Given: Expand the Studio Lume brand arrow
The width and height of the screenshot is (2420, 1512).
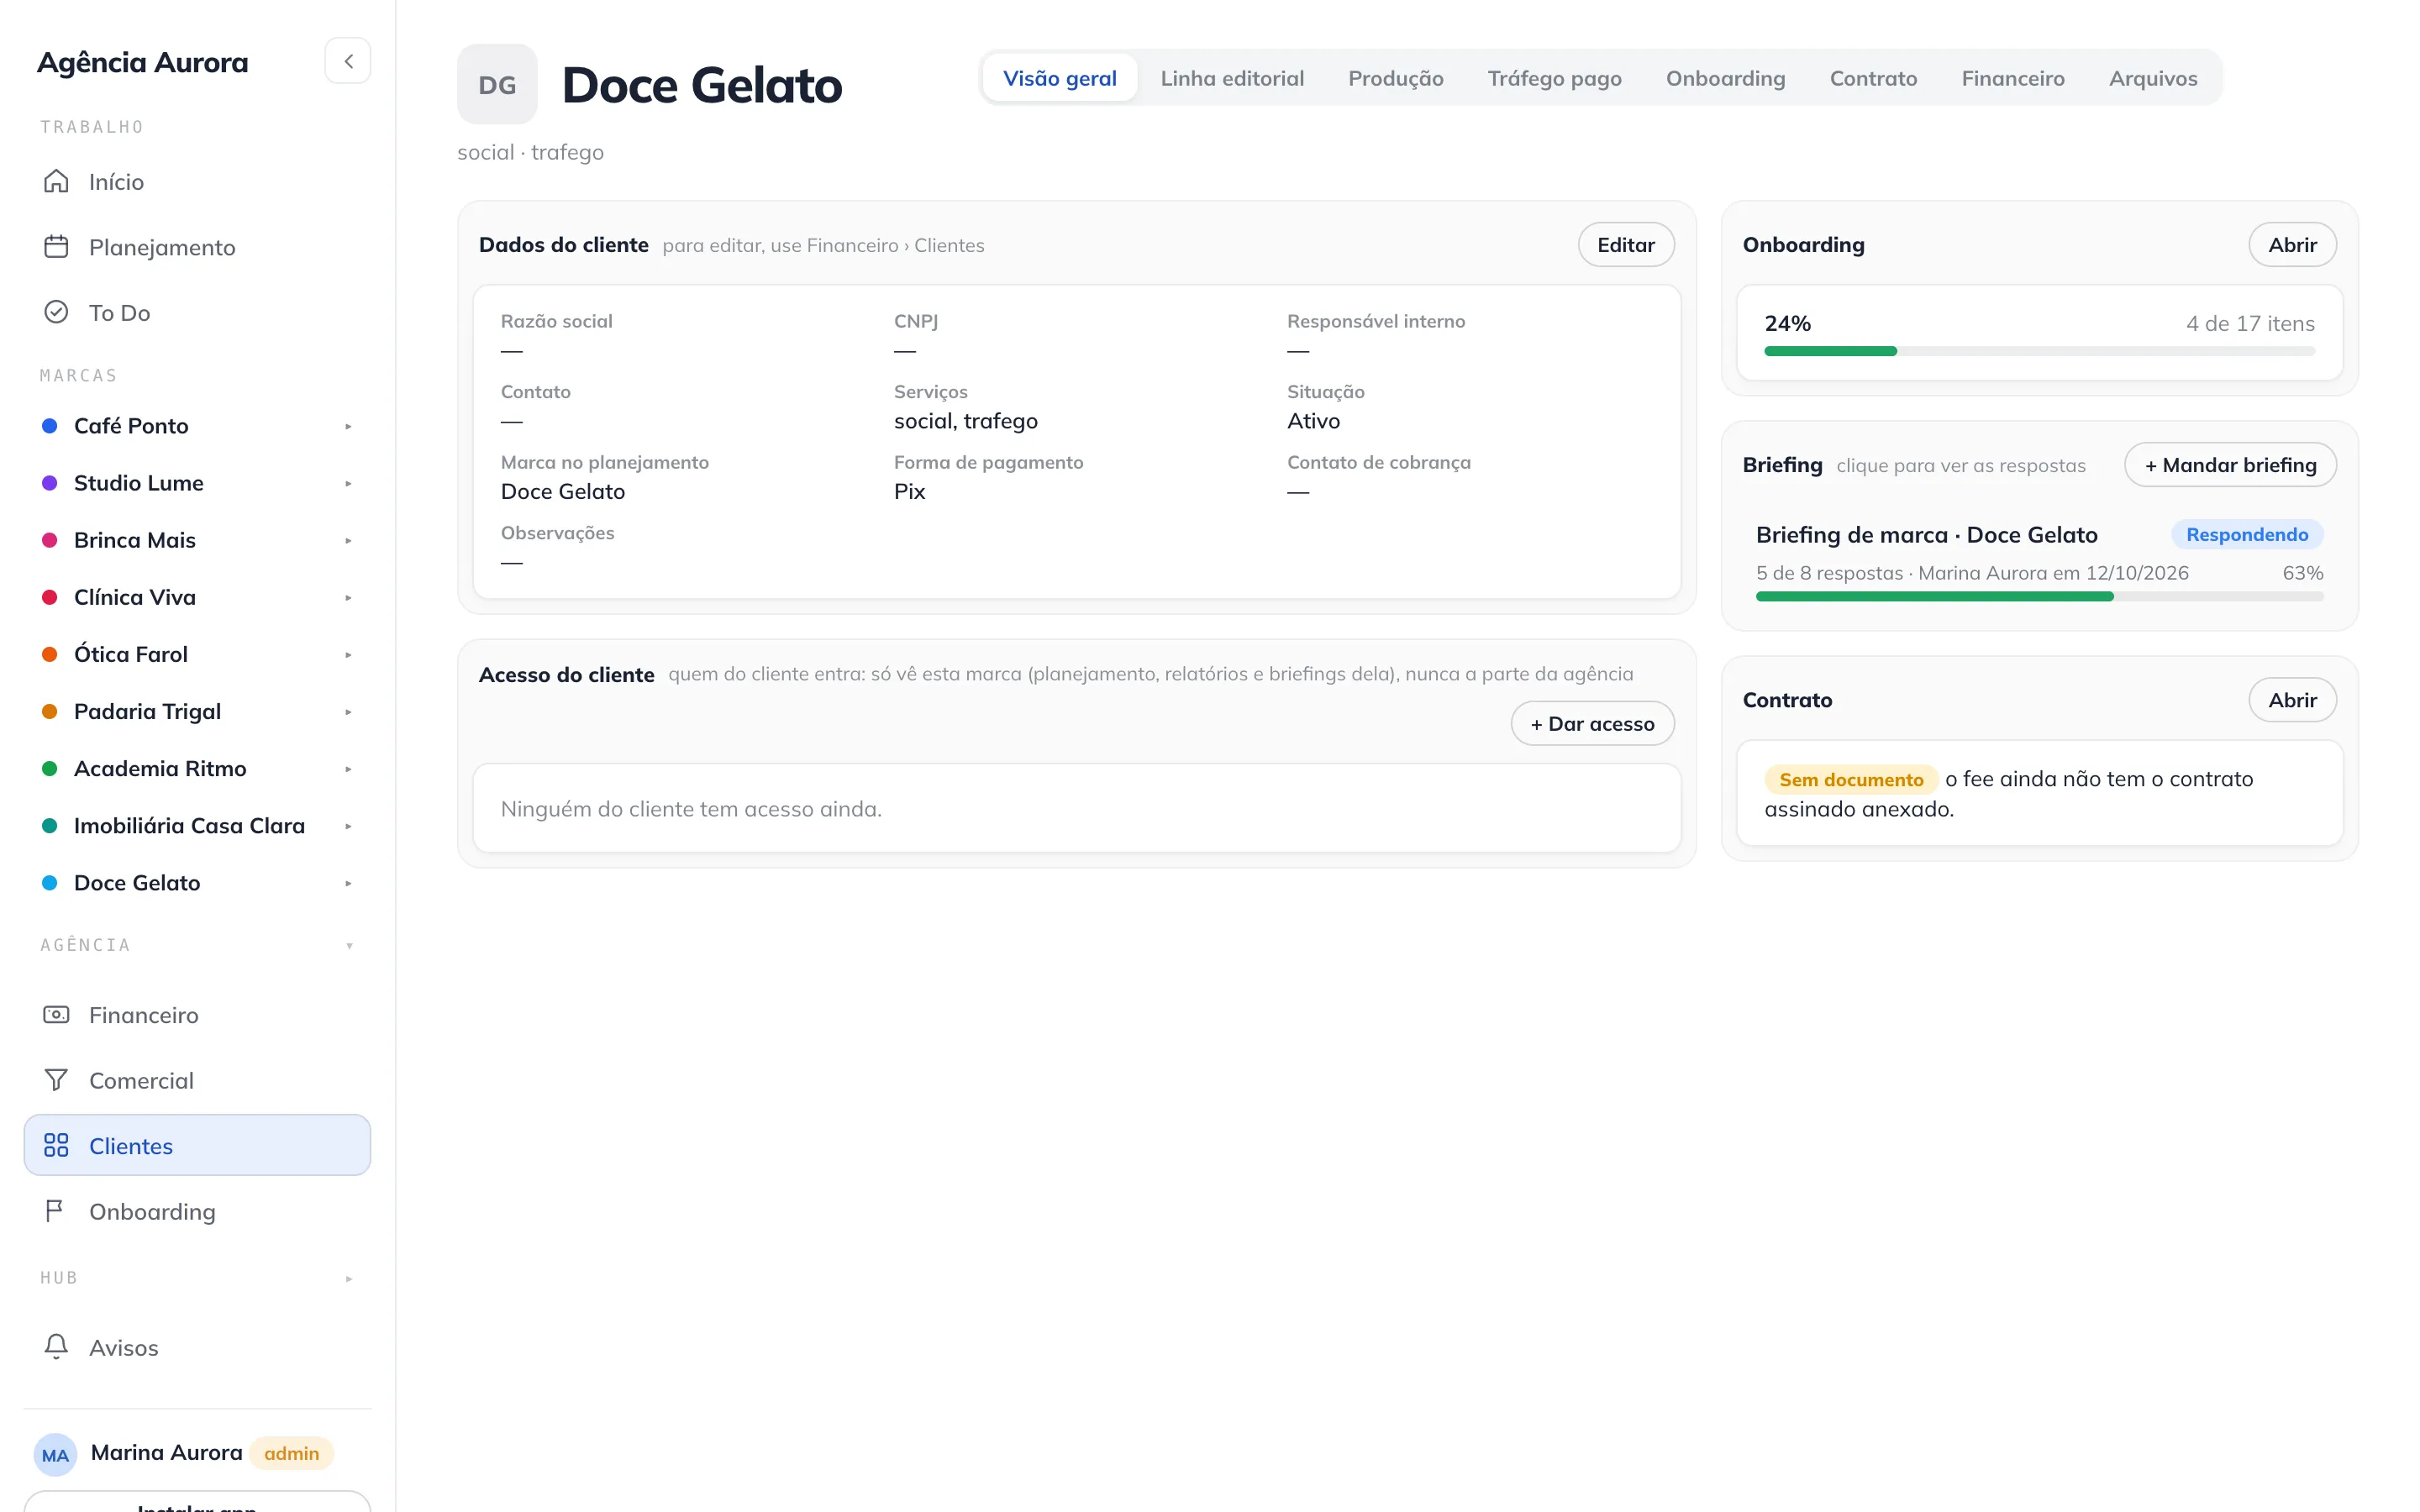Looking at the screenshot, I should pyautogui.click(x=348, y=483).
